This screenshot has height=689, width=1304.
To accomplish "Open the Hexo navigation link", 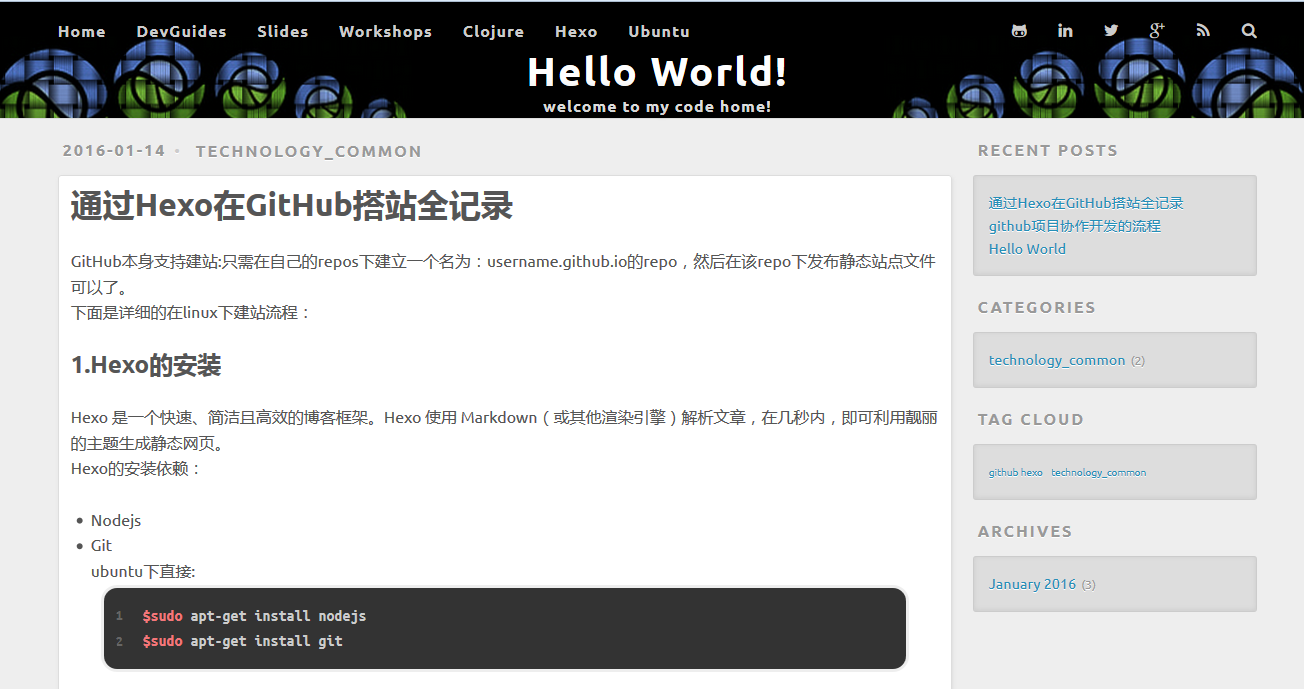I will click(x=576, y=32).
